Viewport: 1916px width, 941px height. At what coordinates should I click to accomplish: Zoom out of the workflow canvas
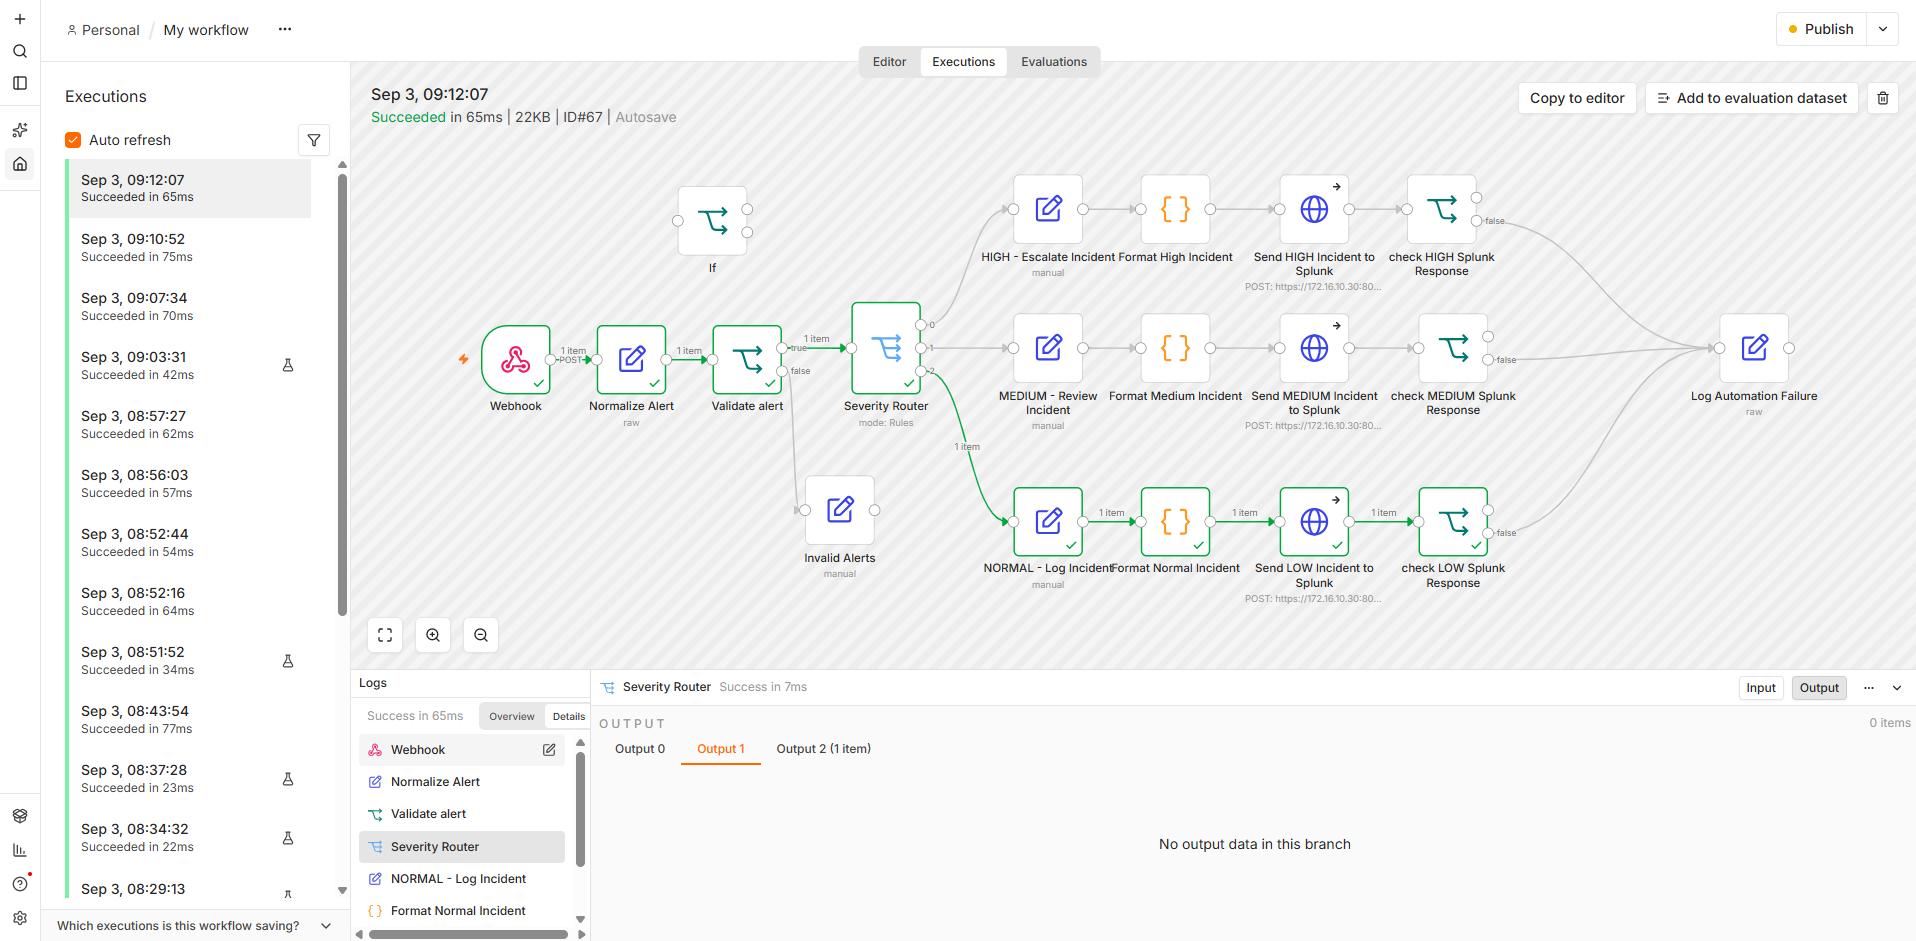481,635
